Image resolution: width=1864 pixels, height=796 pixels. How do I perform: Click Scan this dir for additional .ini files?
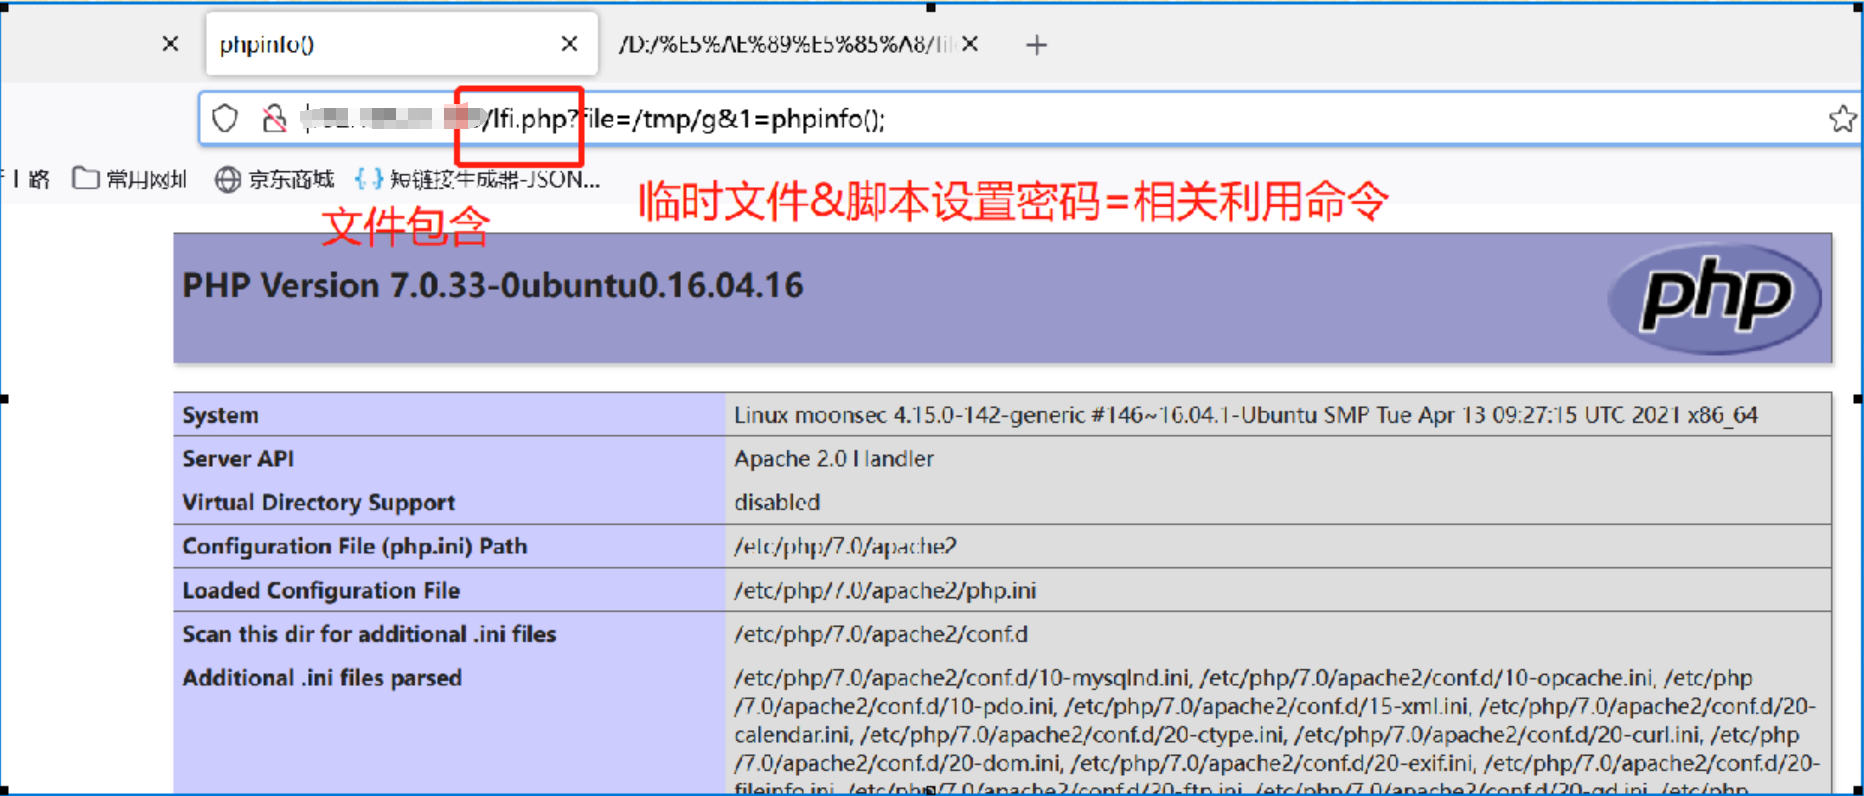(369, 634)
